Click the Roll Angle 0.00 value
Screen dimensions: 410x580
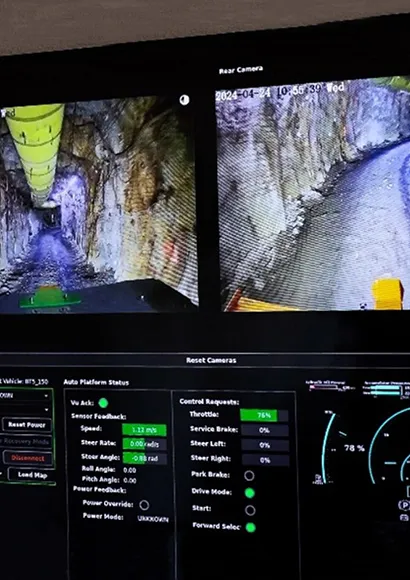[130, 471]
